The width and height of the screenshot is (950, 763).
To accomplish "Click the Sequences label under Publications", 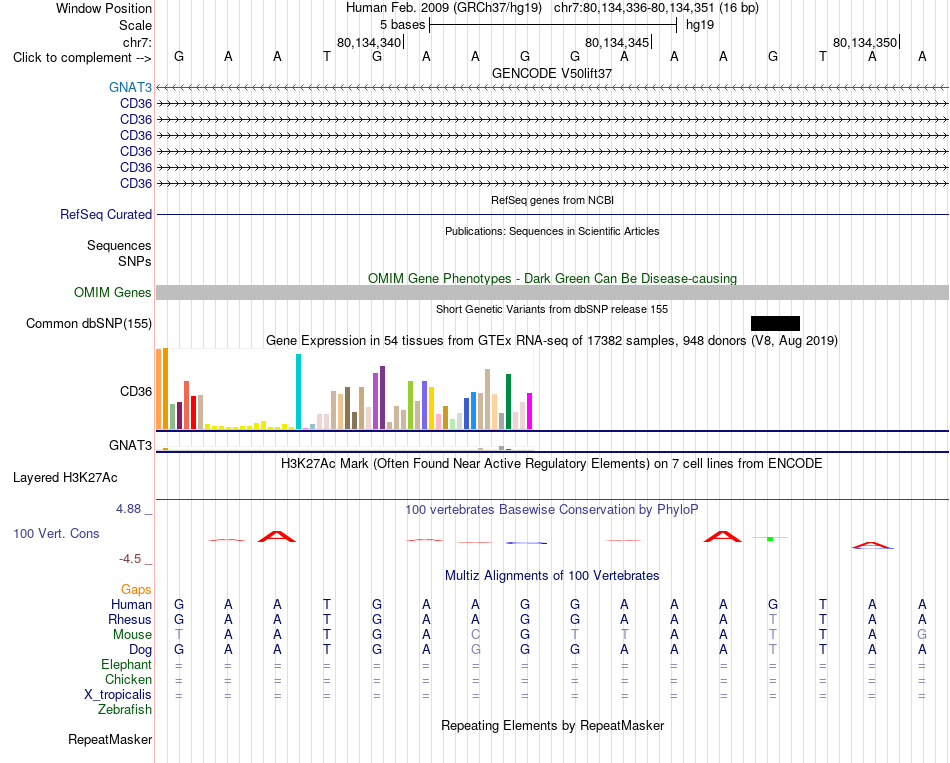I will 119,245.
